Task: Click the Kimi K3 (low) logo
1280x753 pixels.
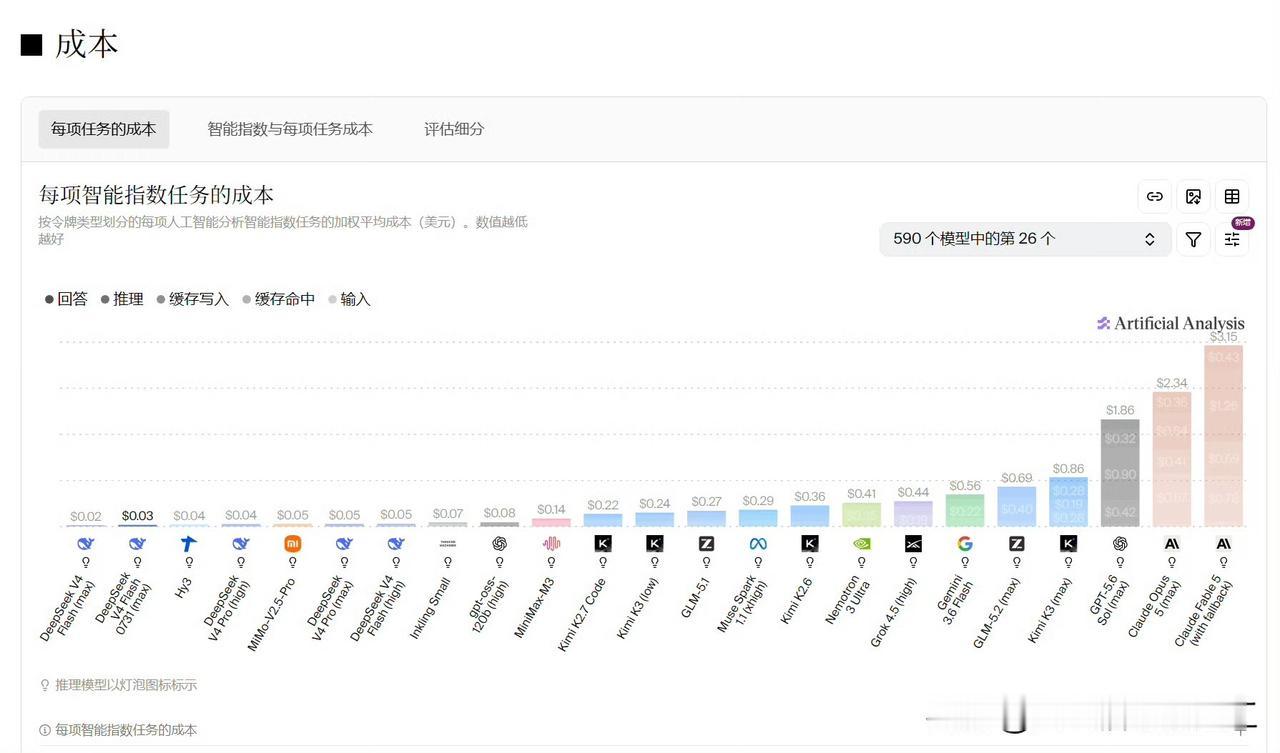Action: point(655,544)
